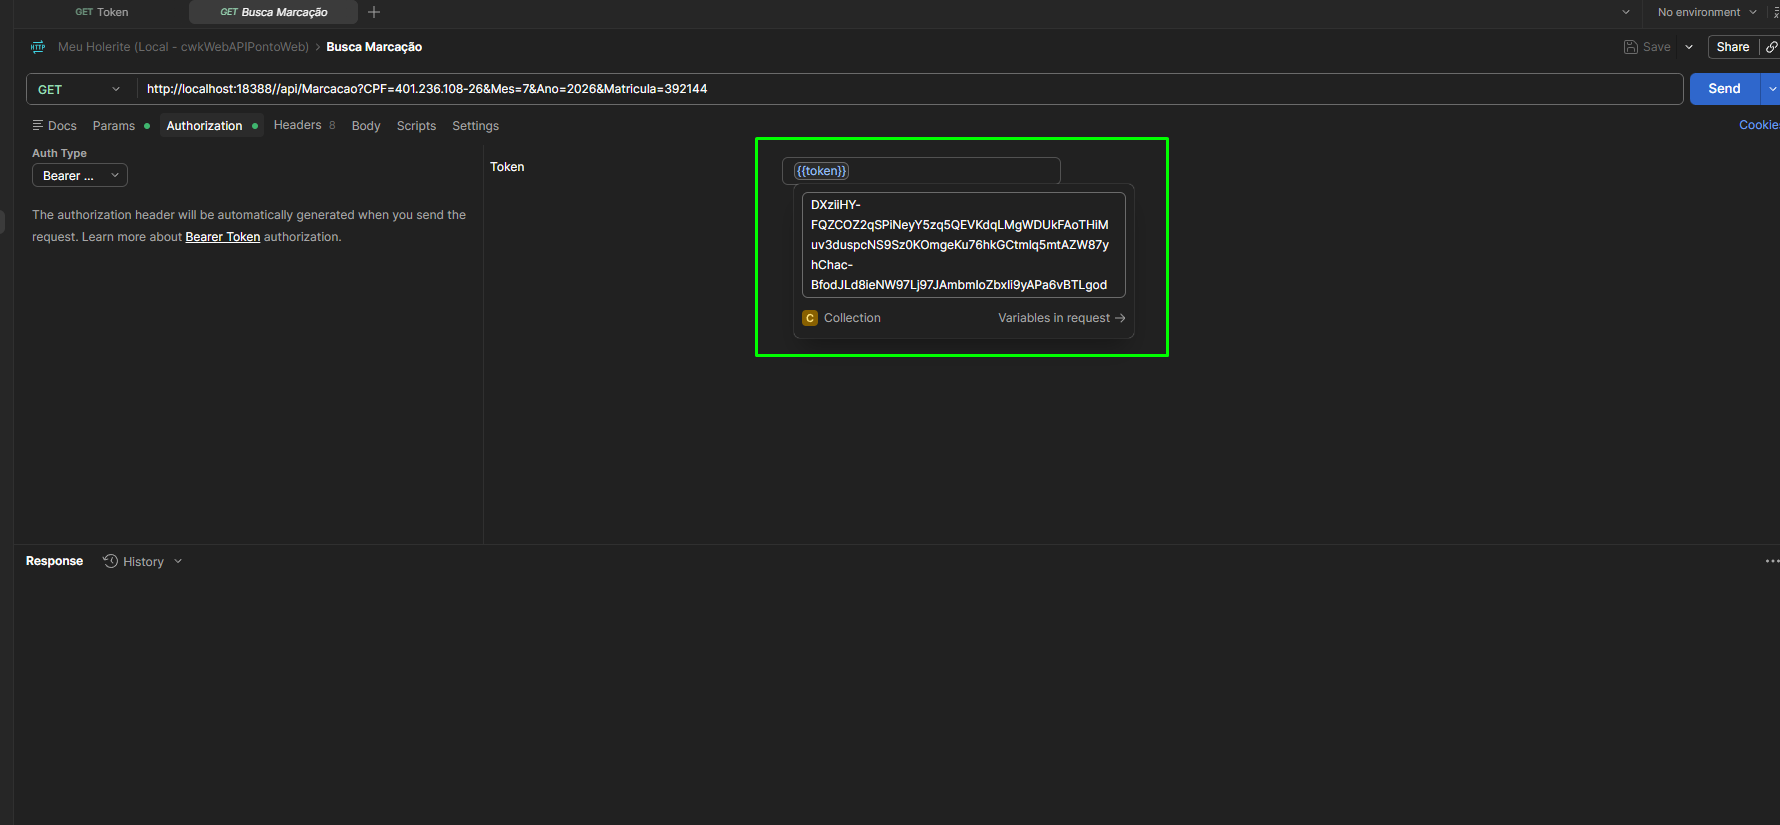Expand the Send button arrow options
This screenshot has height=825, width=1780.
[x=1771, y=89]
